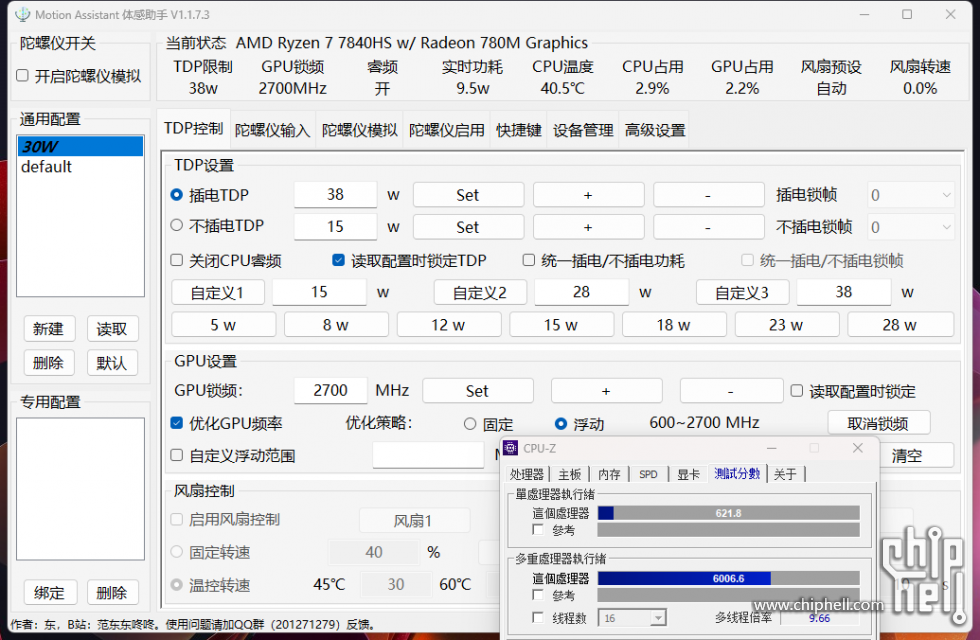Set TDP to 12 w preset
This screenshot has width=980, height=640.
[448, 325]
